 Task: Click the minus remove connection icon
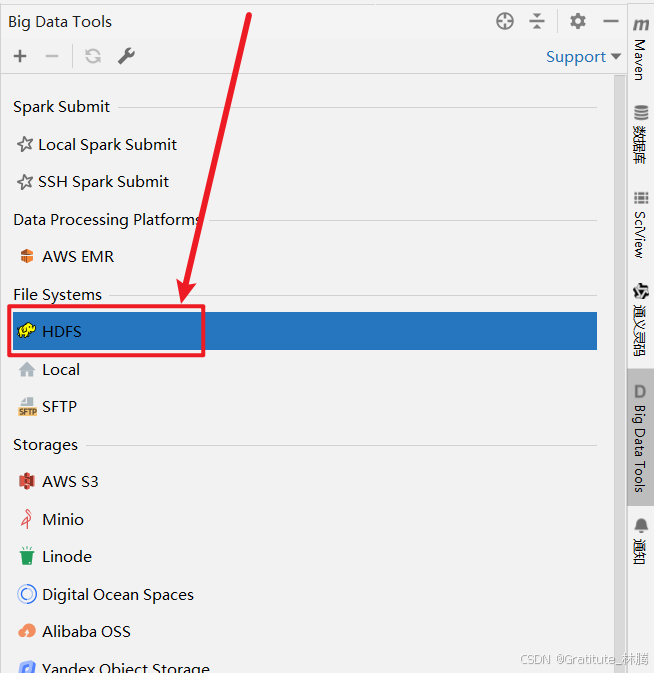pos(52,56)
